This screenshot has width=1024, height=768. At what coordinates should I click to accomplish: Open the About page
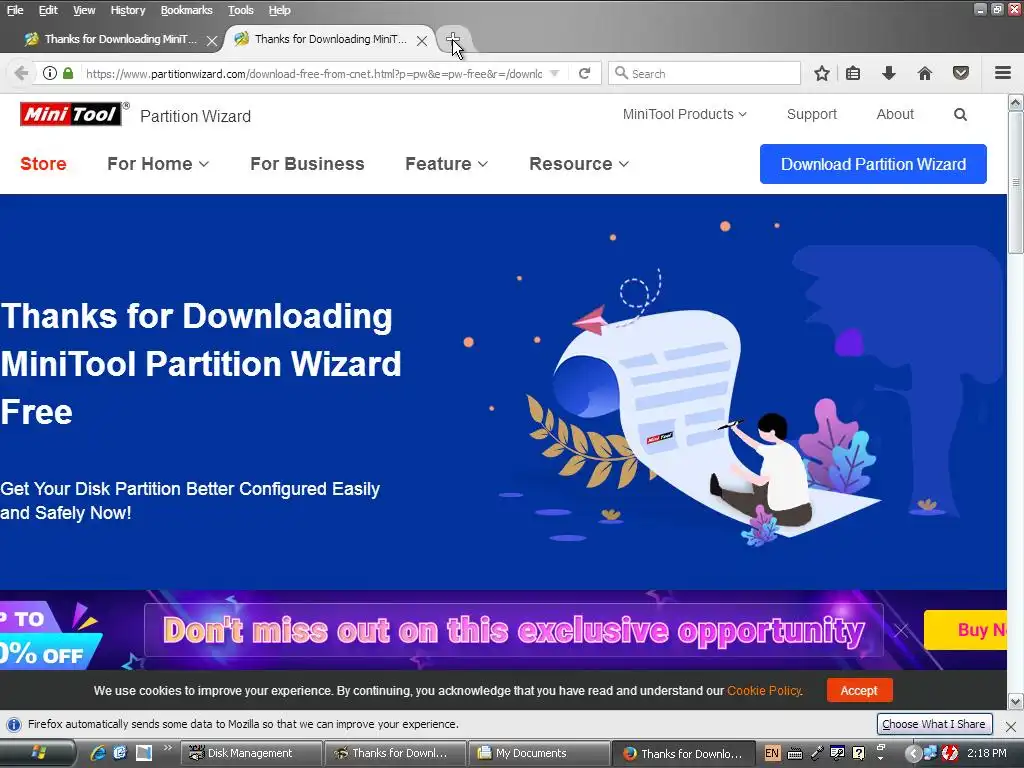pos(895,114)
